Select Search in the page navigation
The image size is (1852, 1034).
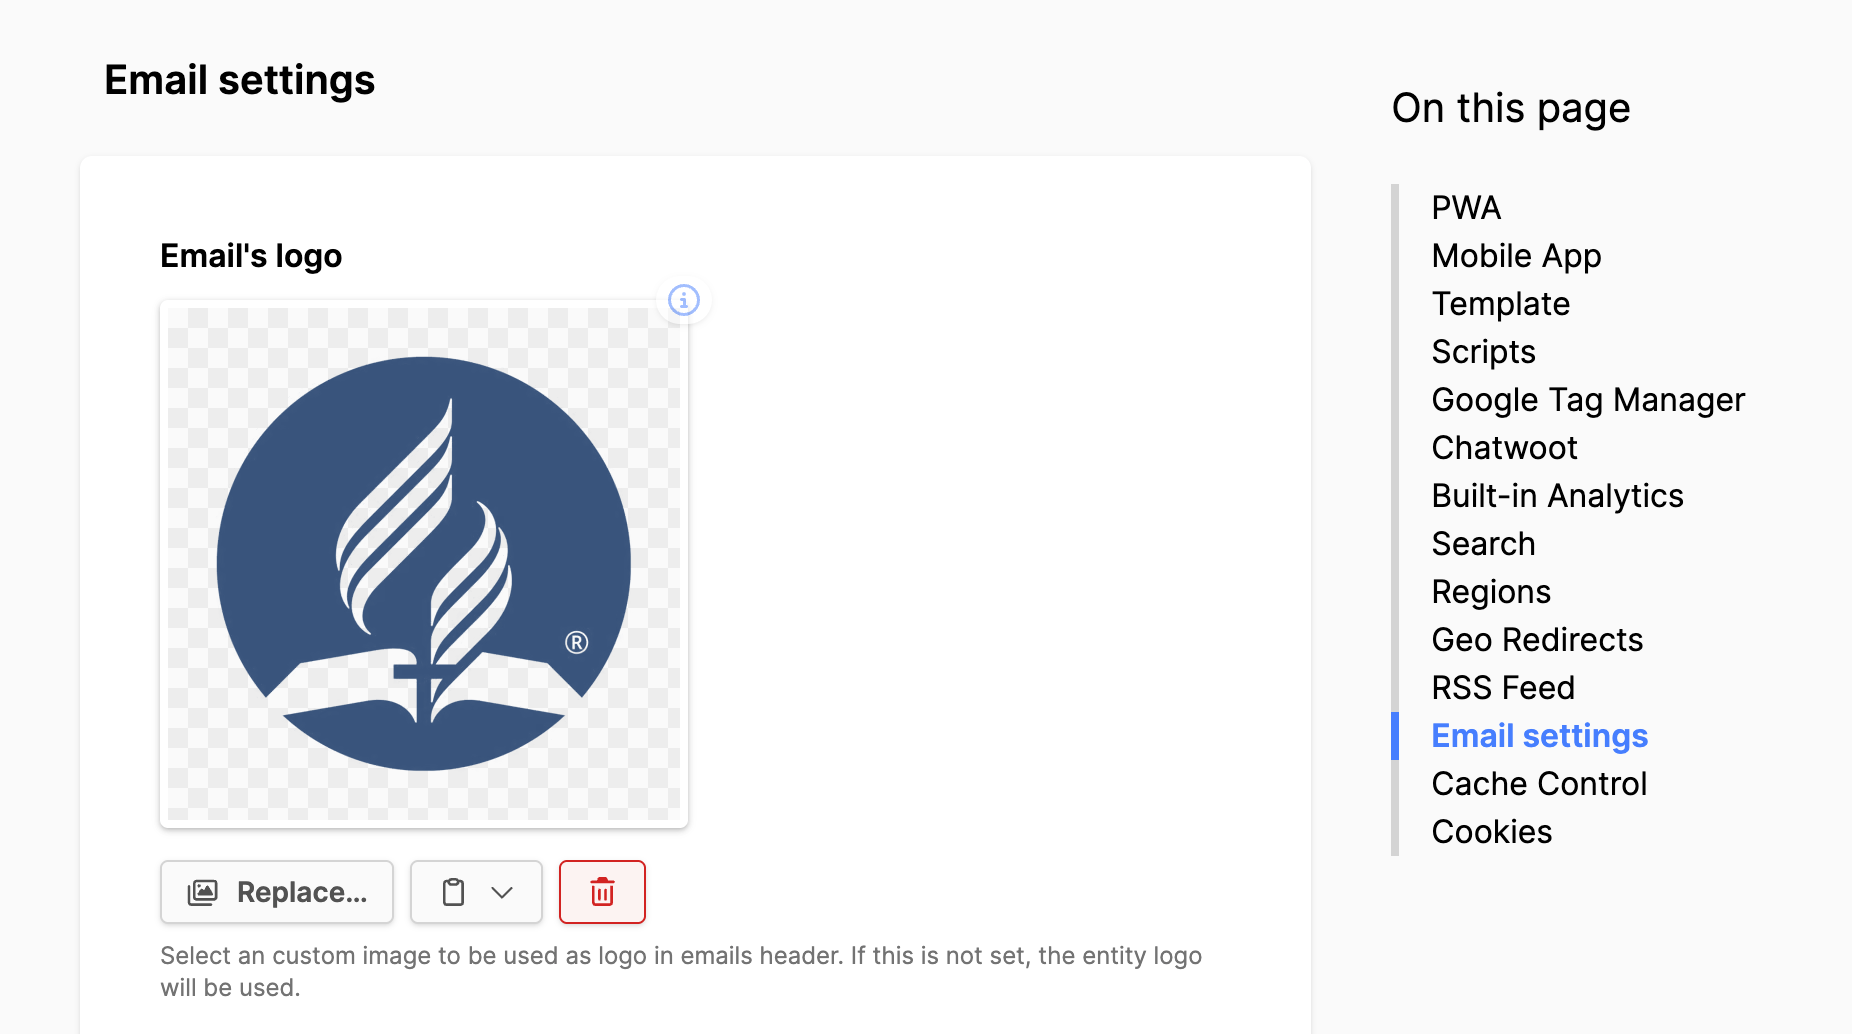pyautogui.click(x=1483, y=544)
